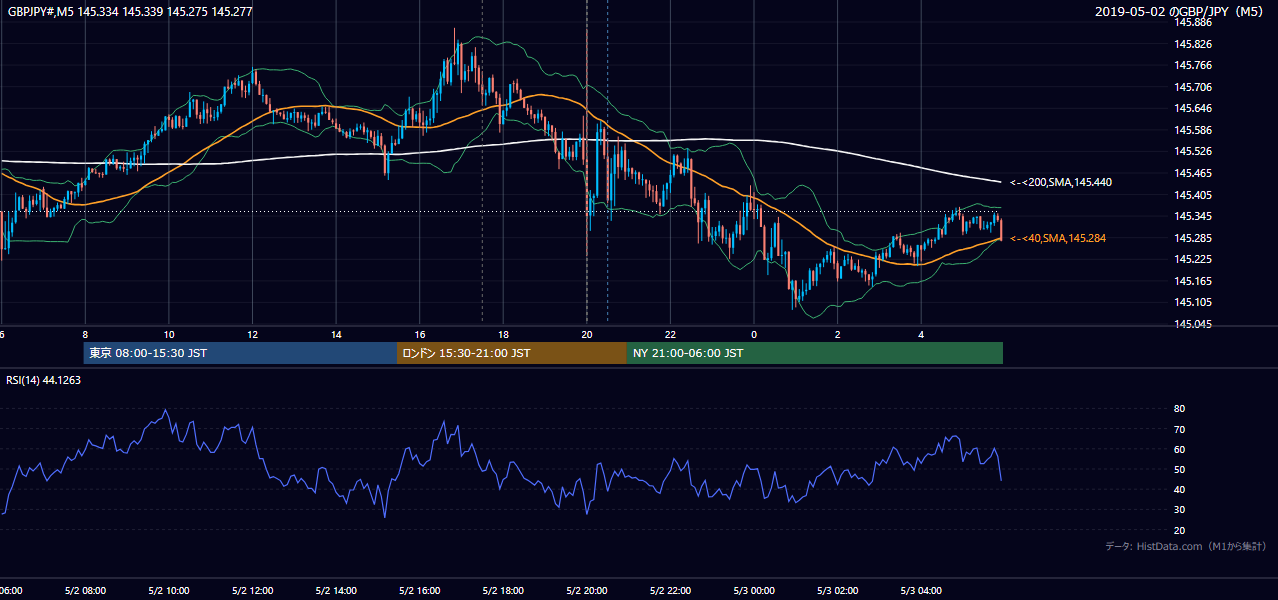1278x600 pixels.
Task: Click the 145.165 price axis label
Action: (x=1192, y=281)
